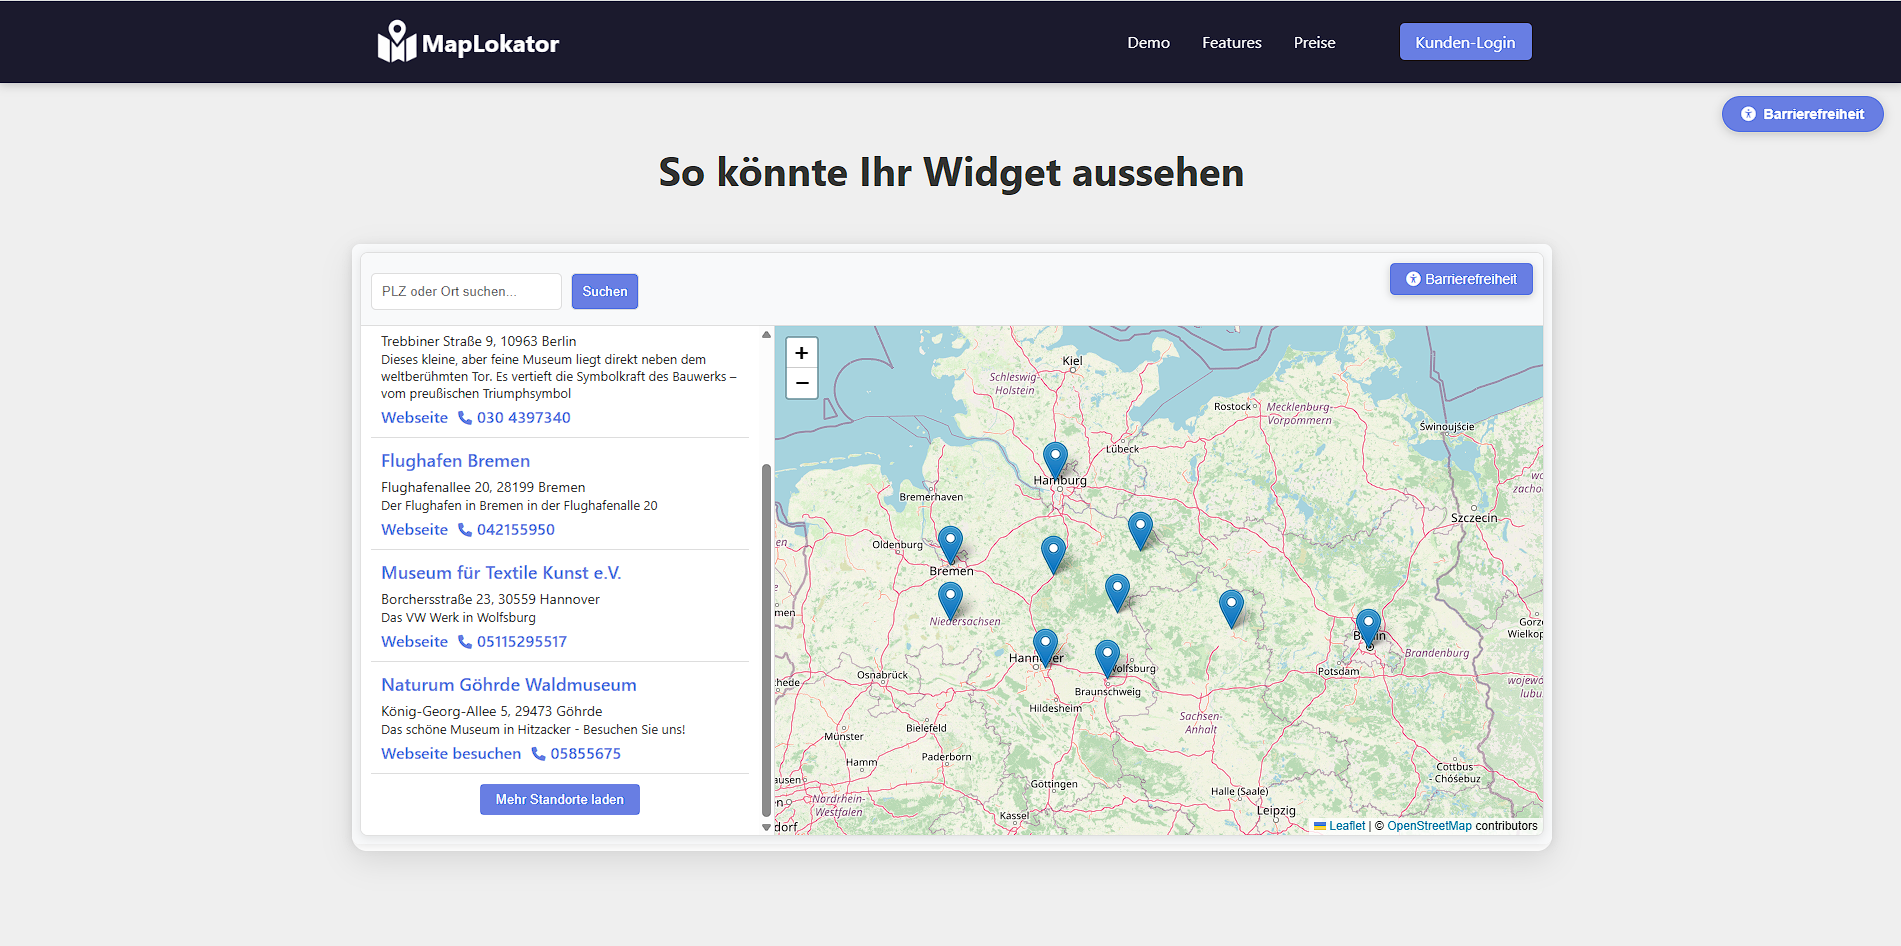Screen dimensions: 1901x946
Task: Click Mehr Standorte laden button
Action: point(560,800)
